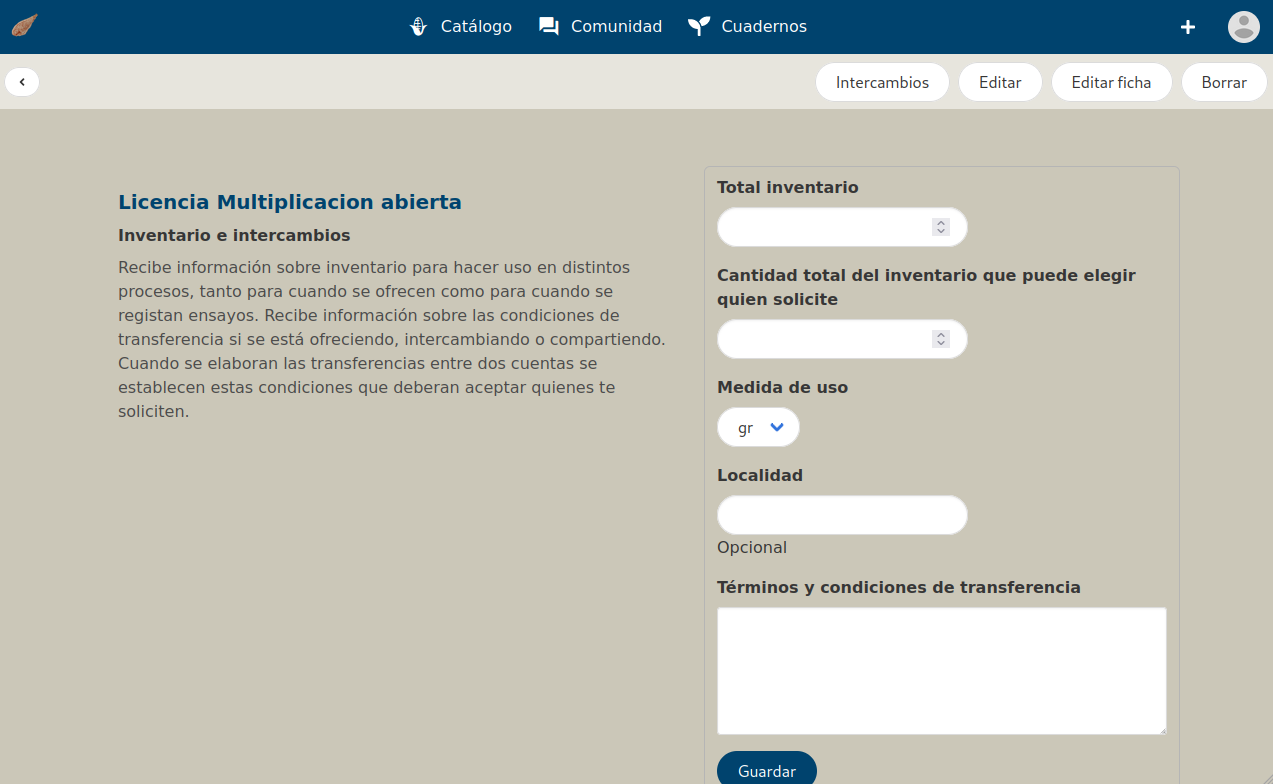Grab the textarea resize handle corner

tap(1162, 731)
